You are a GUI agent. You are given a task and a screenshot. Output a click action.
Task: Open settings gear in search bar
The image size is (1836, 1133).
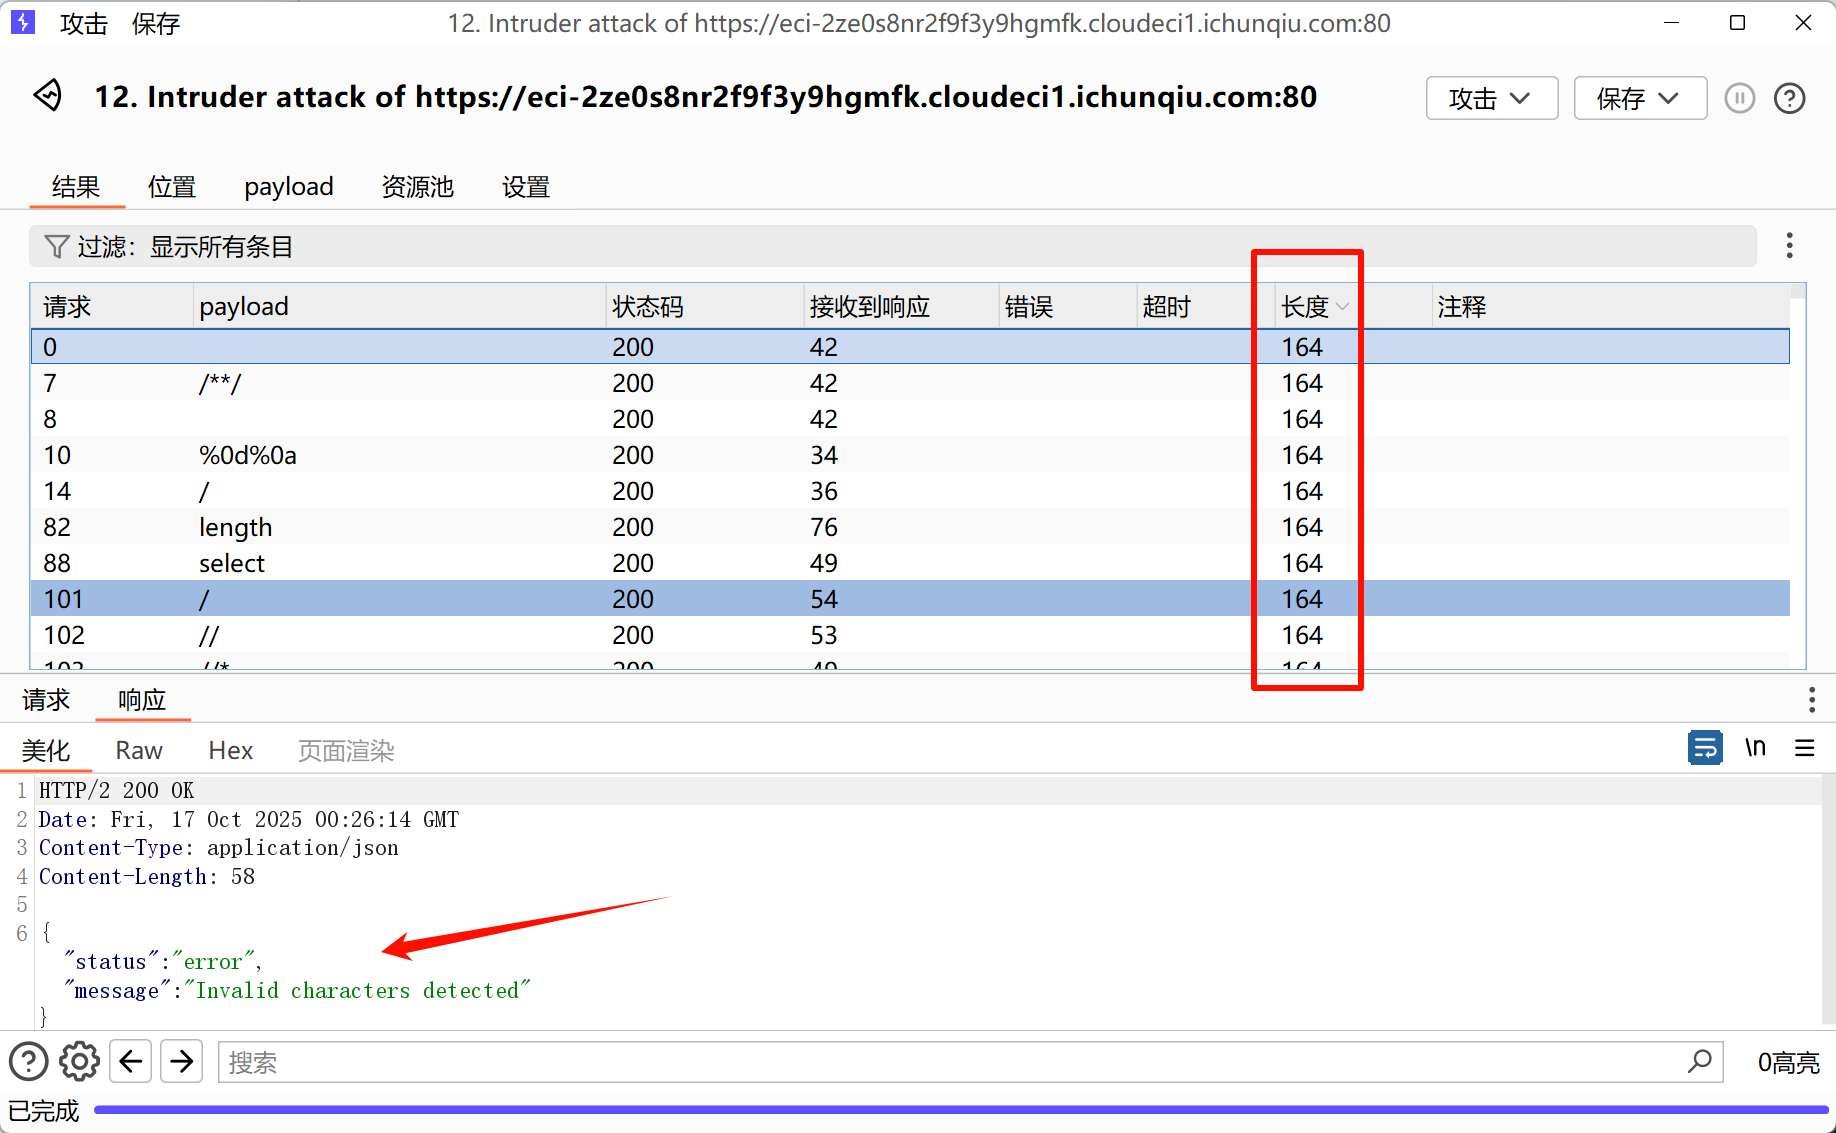click(79, 1062)
